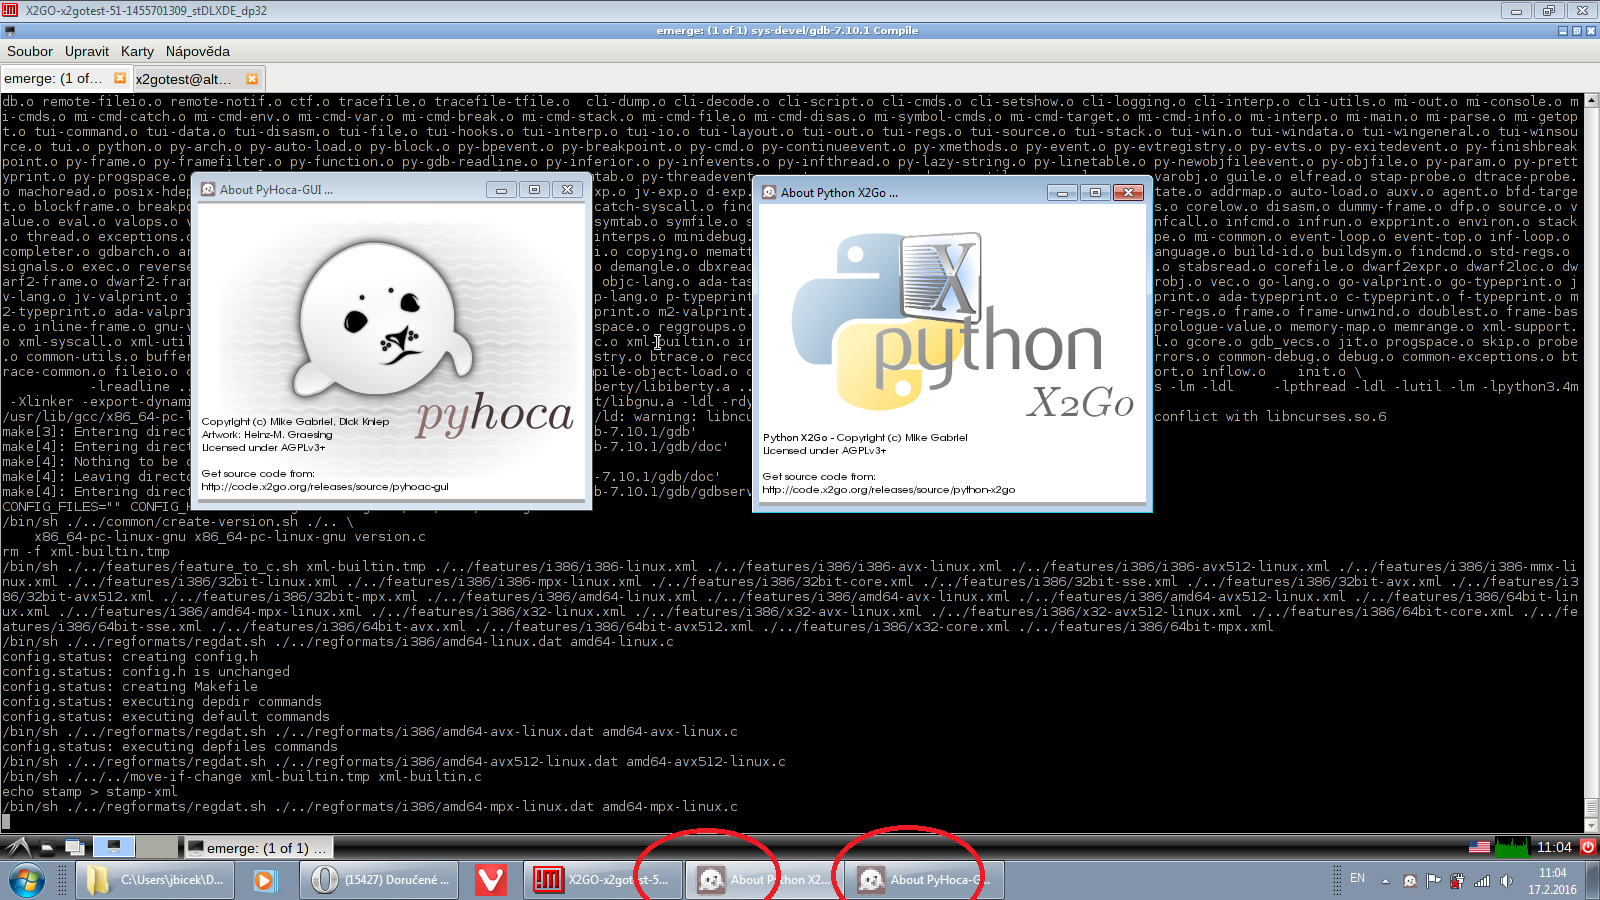Maximize the About PyHoca-GUI dialog

pyautogui.click(x=534, y=189)
